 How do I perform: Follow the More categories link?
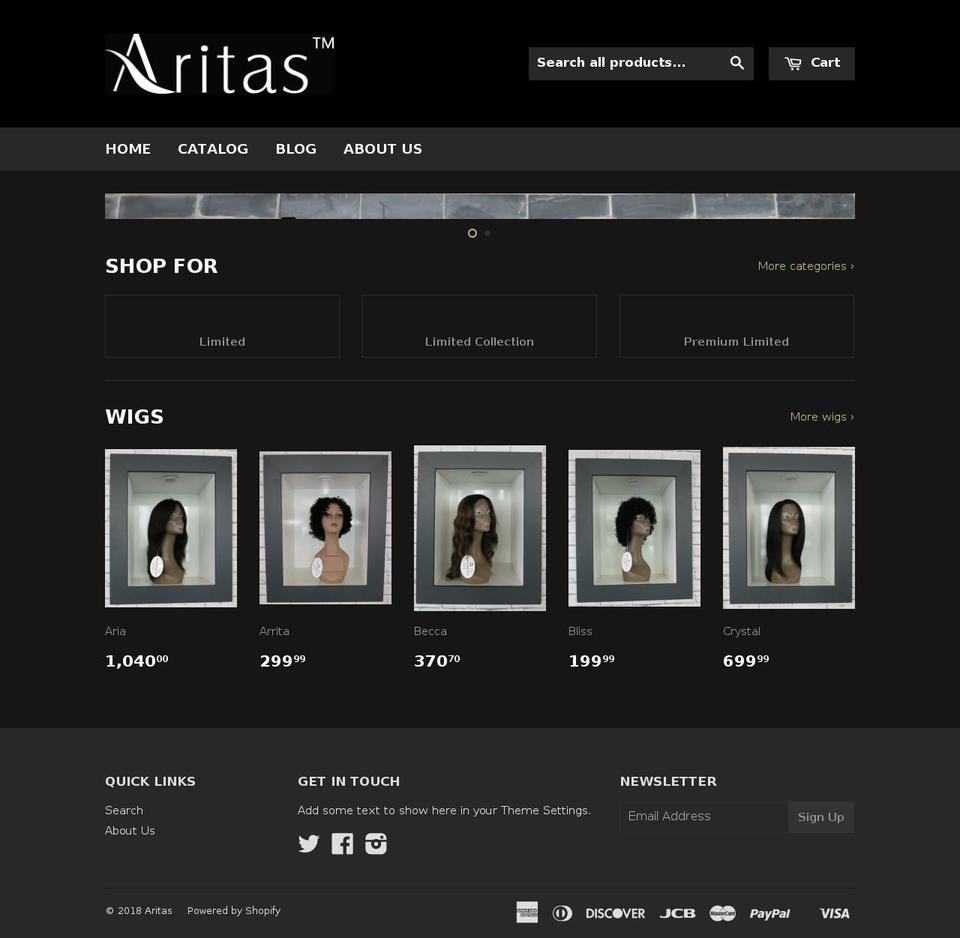coord(806,266)
